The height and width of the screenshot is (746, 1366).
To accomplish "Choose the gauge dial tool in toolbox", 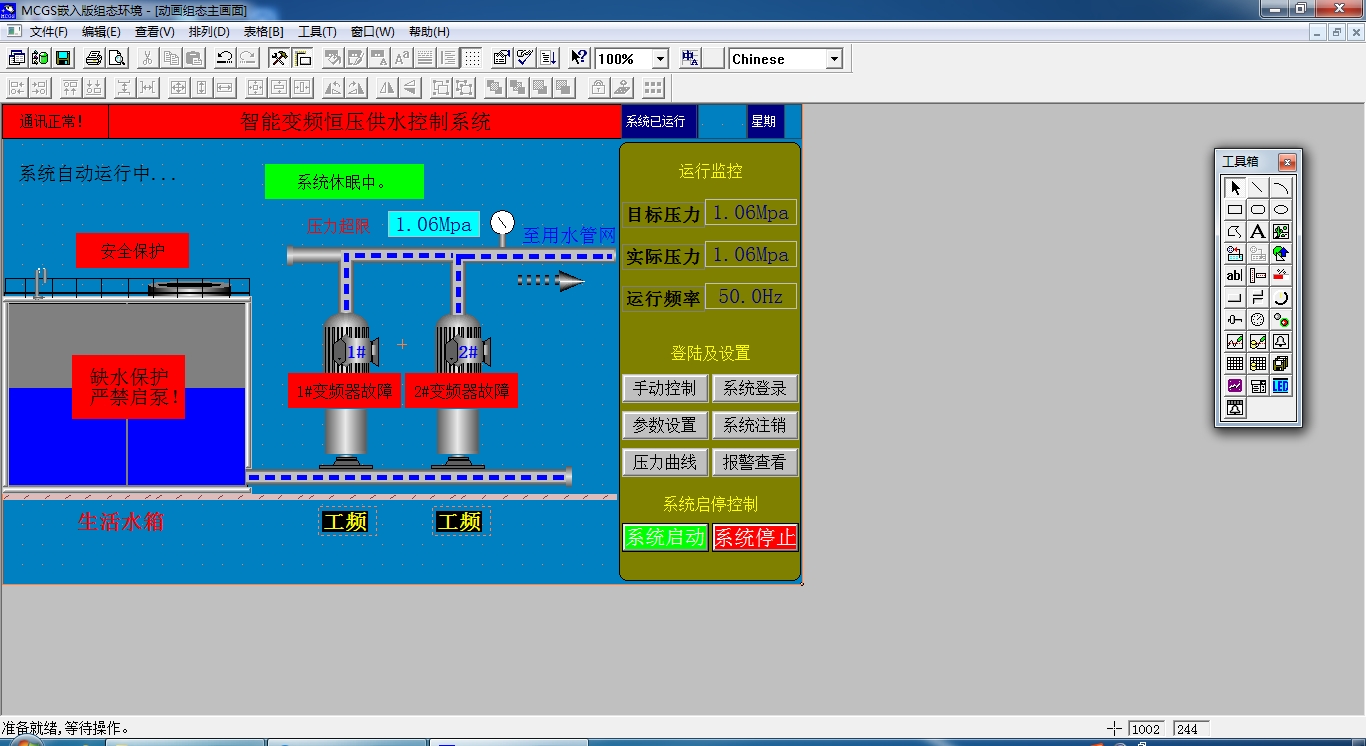I will 1258,320.
